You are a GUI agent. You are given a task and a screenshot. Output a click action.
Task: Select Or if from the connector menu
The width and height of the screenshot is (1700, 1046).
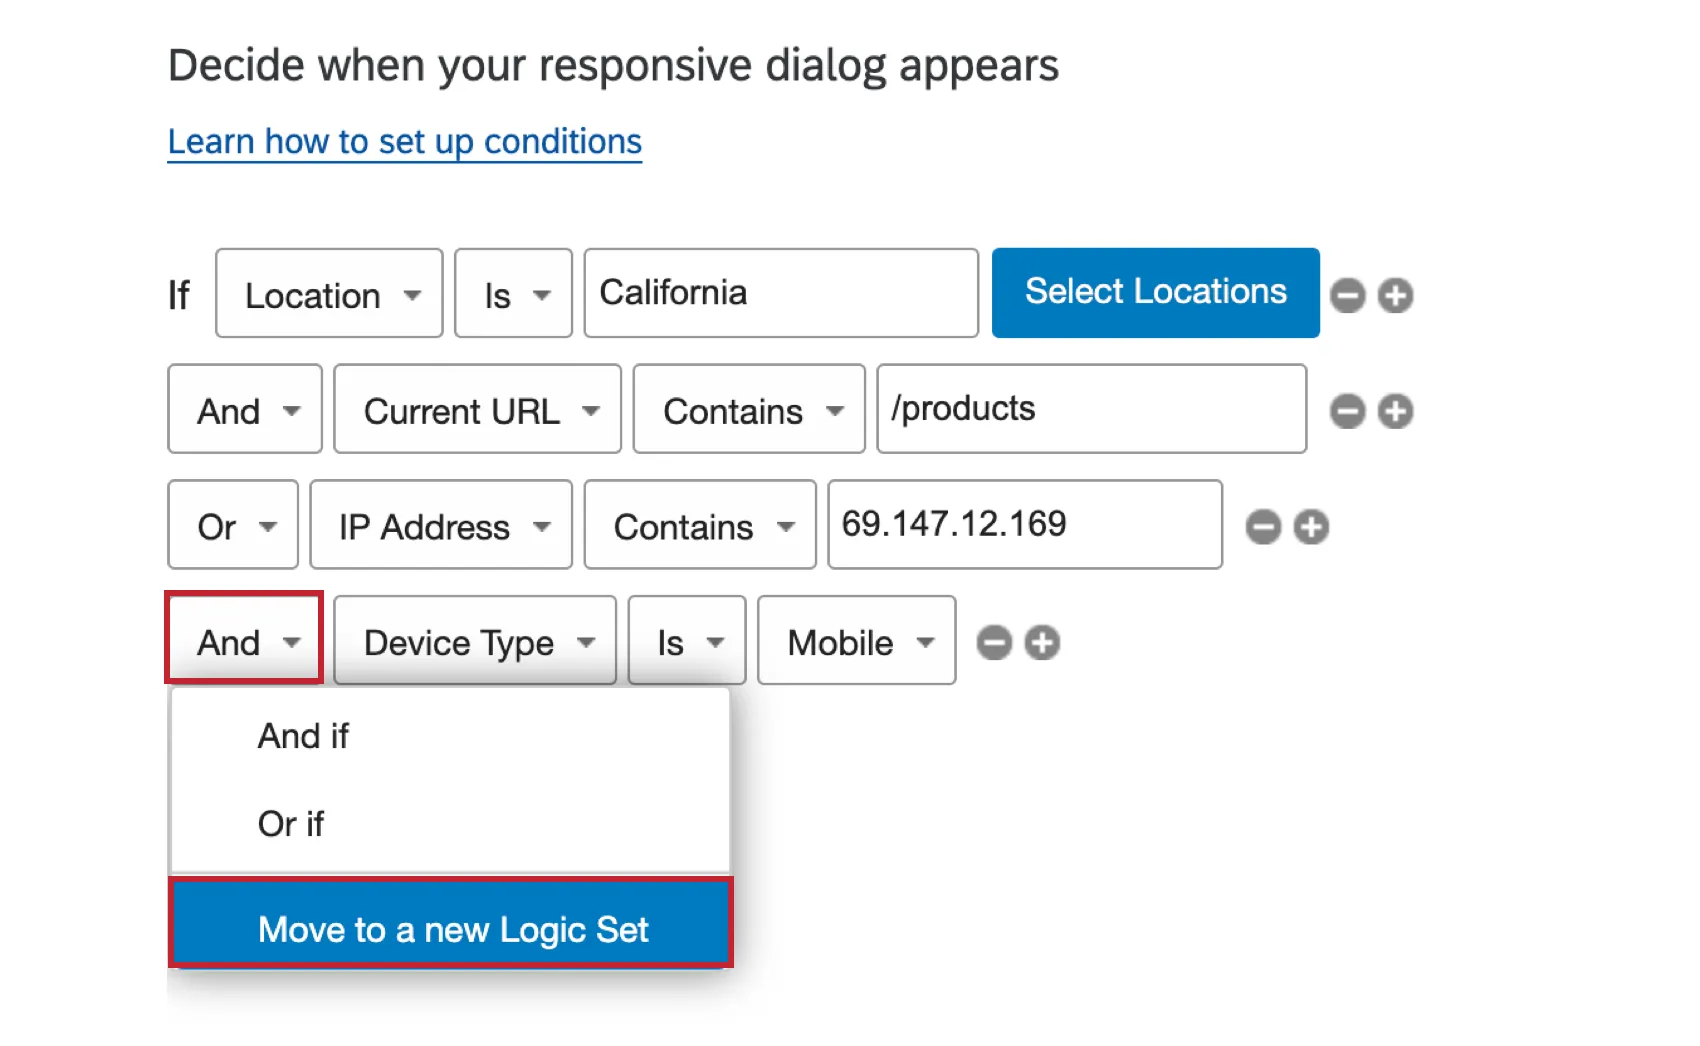coord(290,824)
